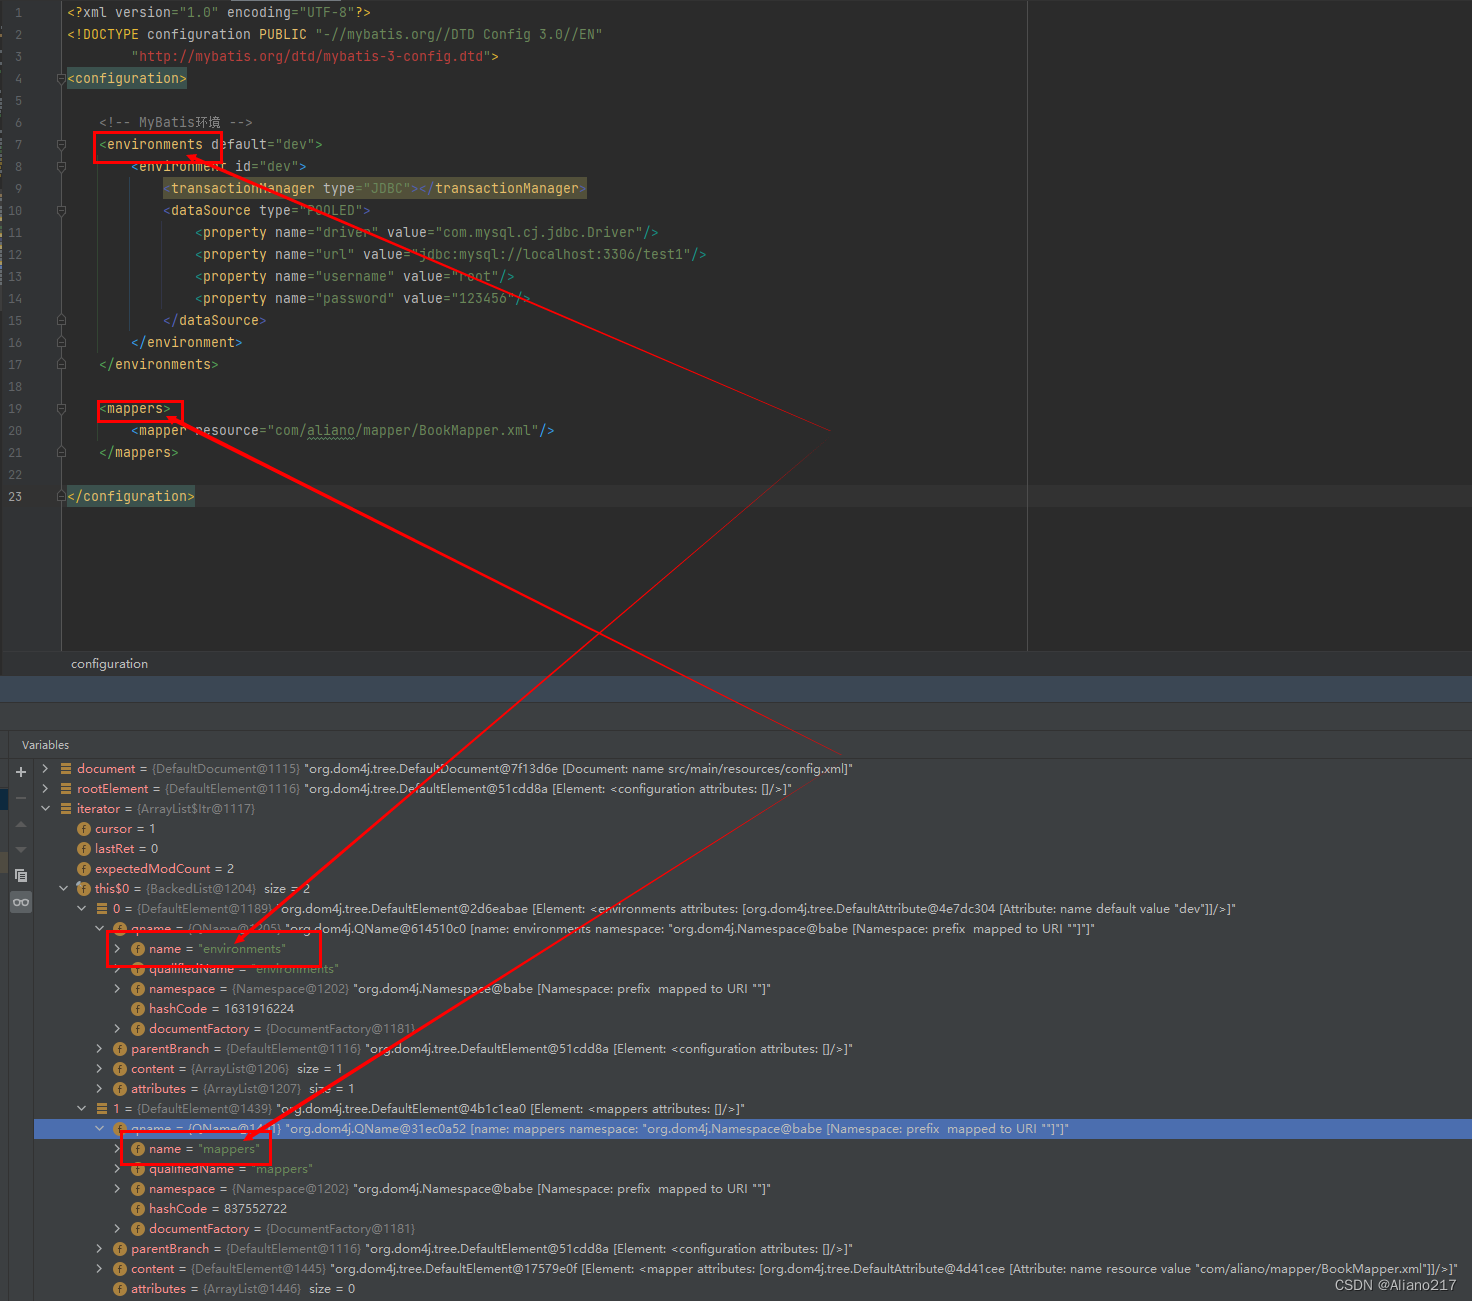Click the move watch down arrow

(21, 850)
